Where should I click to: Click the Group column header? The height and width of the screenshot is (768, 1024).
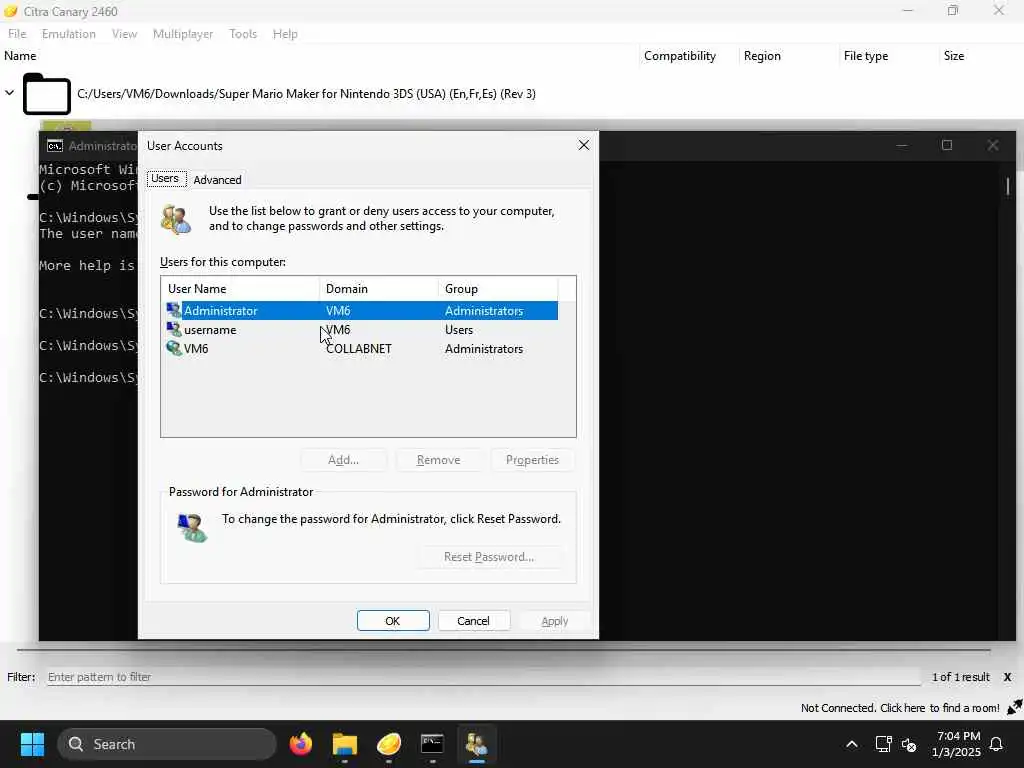click(x=498, y=289)
